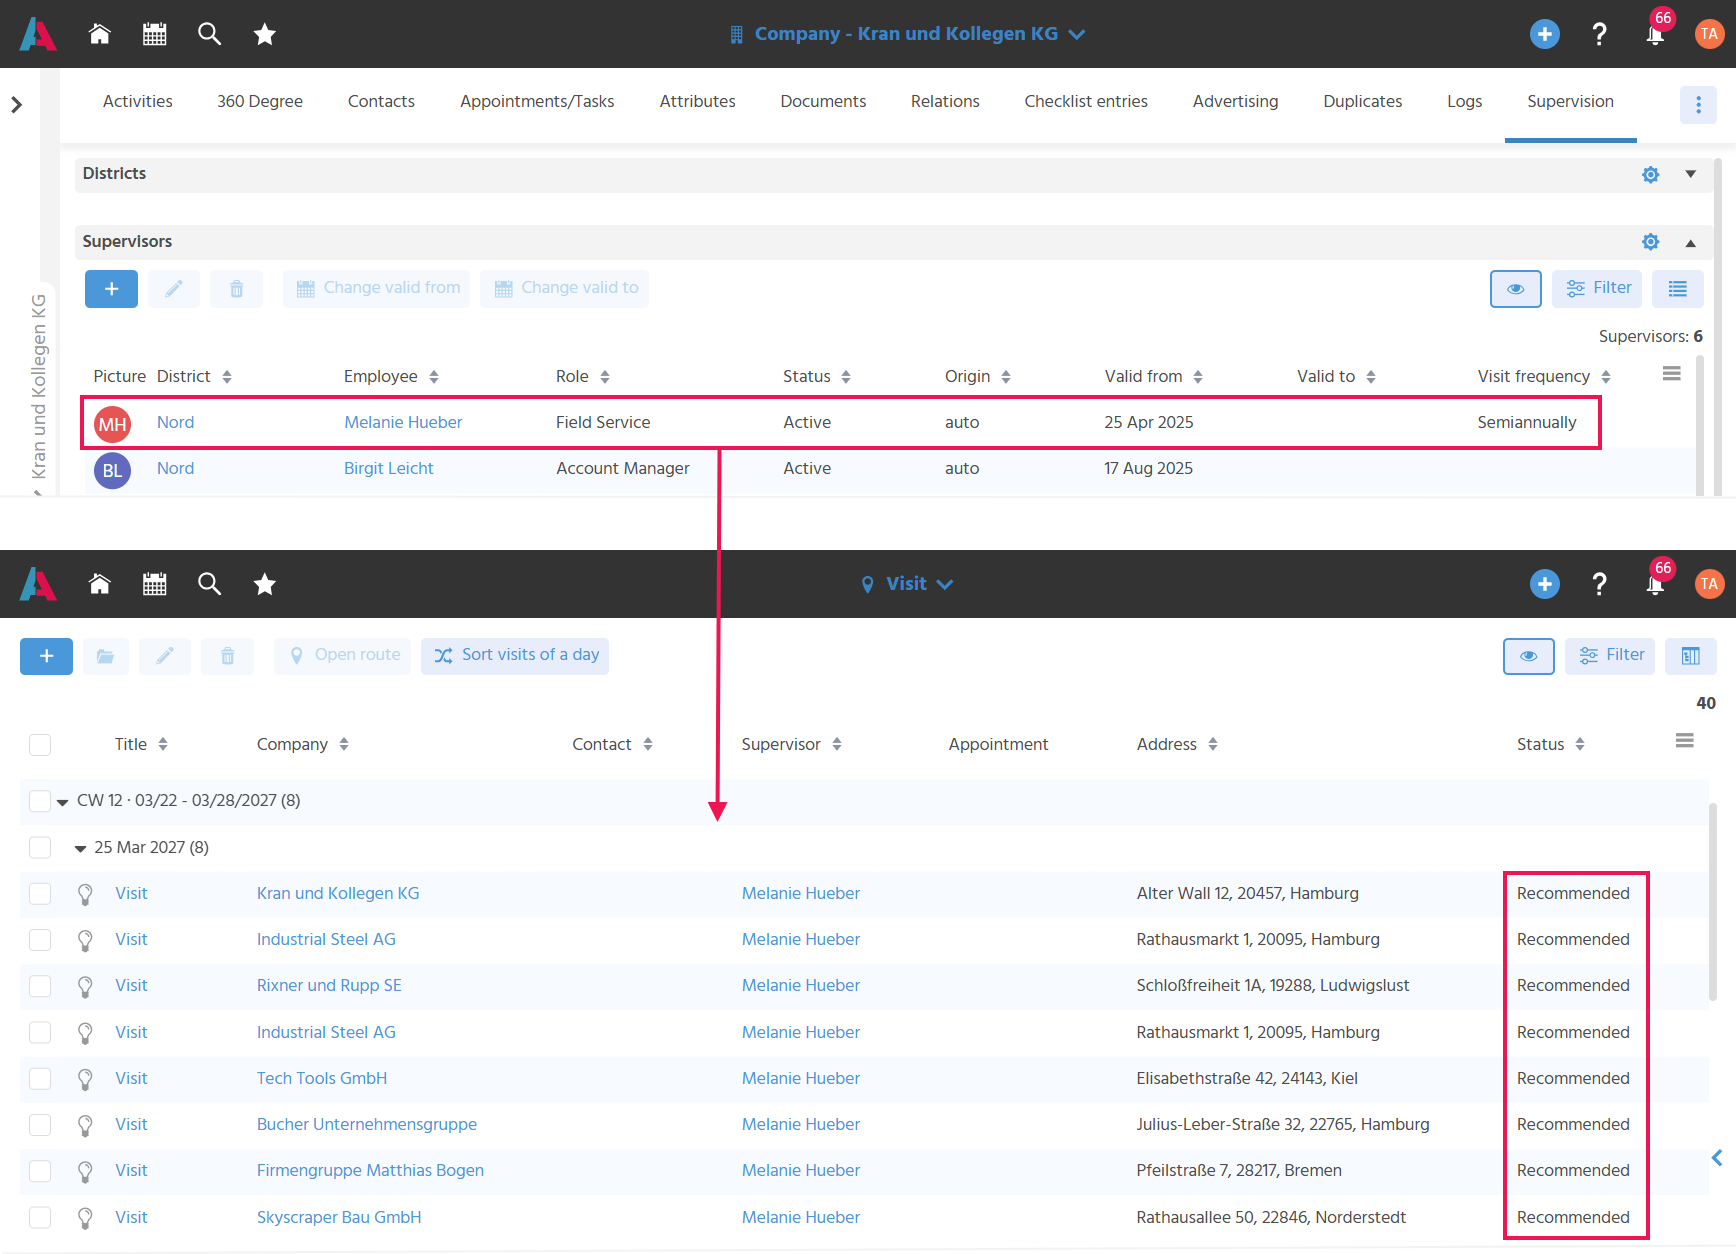
Task: Expand the left sidebar chevron
Action: tap(17, 105)
